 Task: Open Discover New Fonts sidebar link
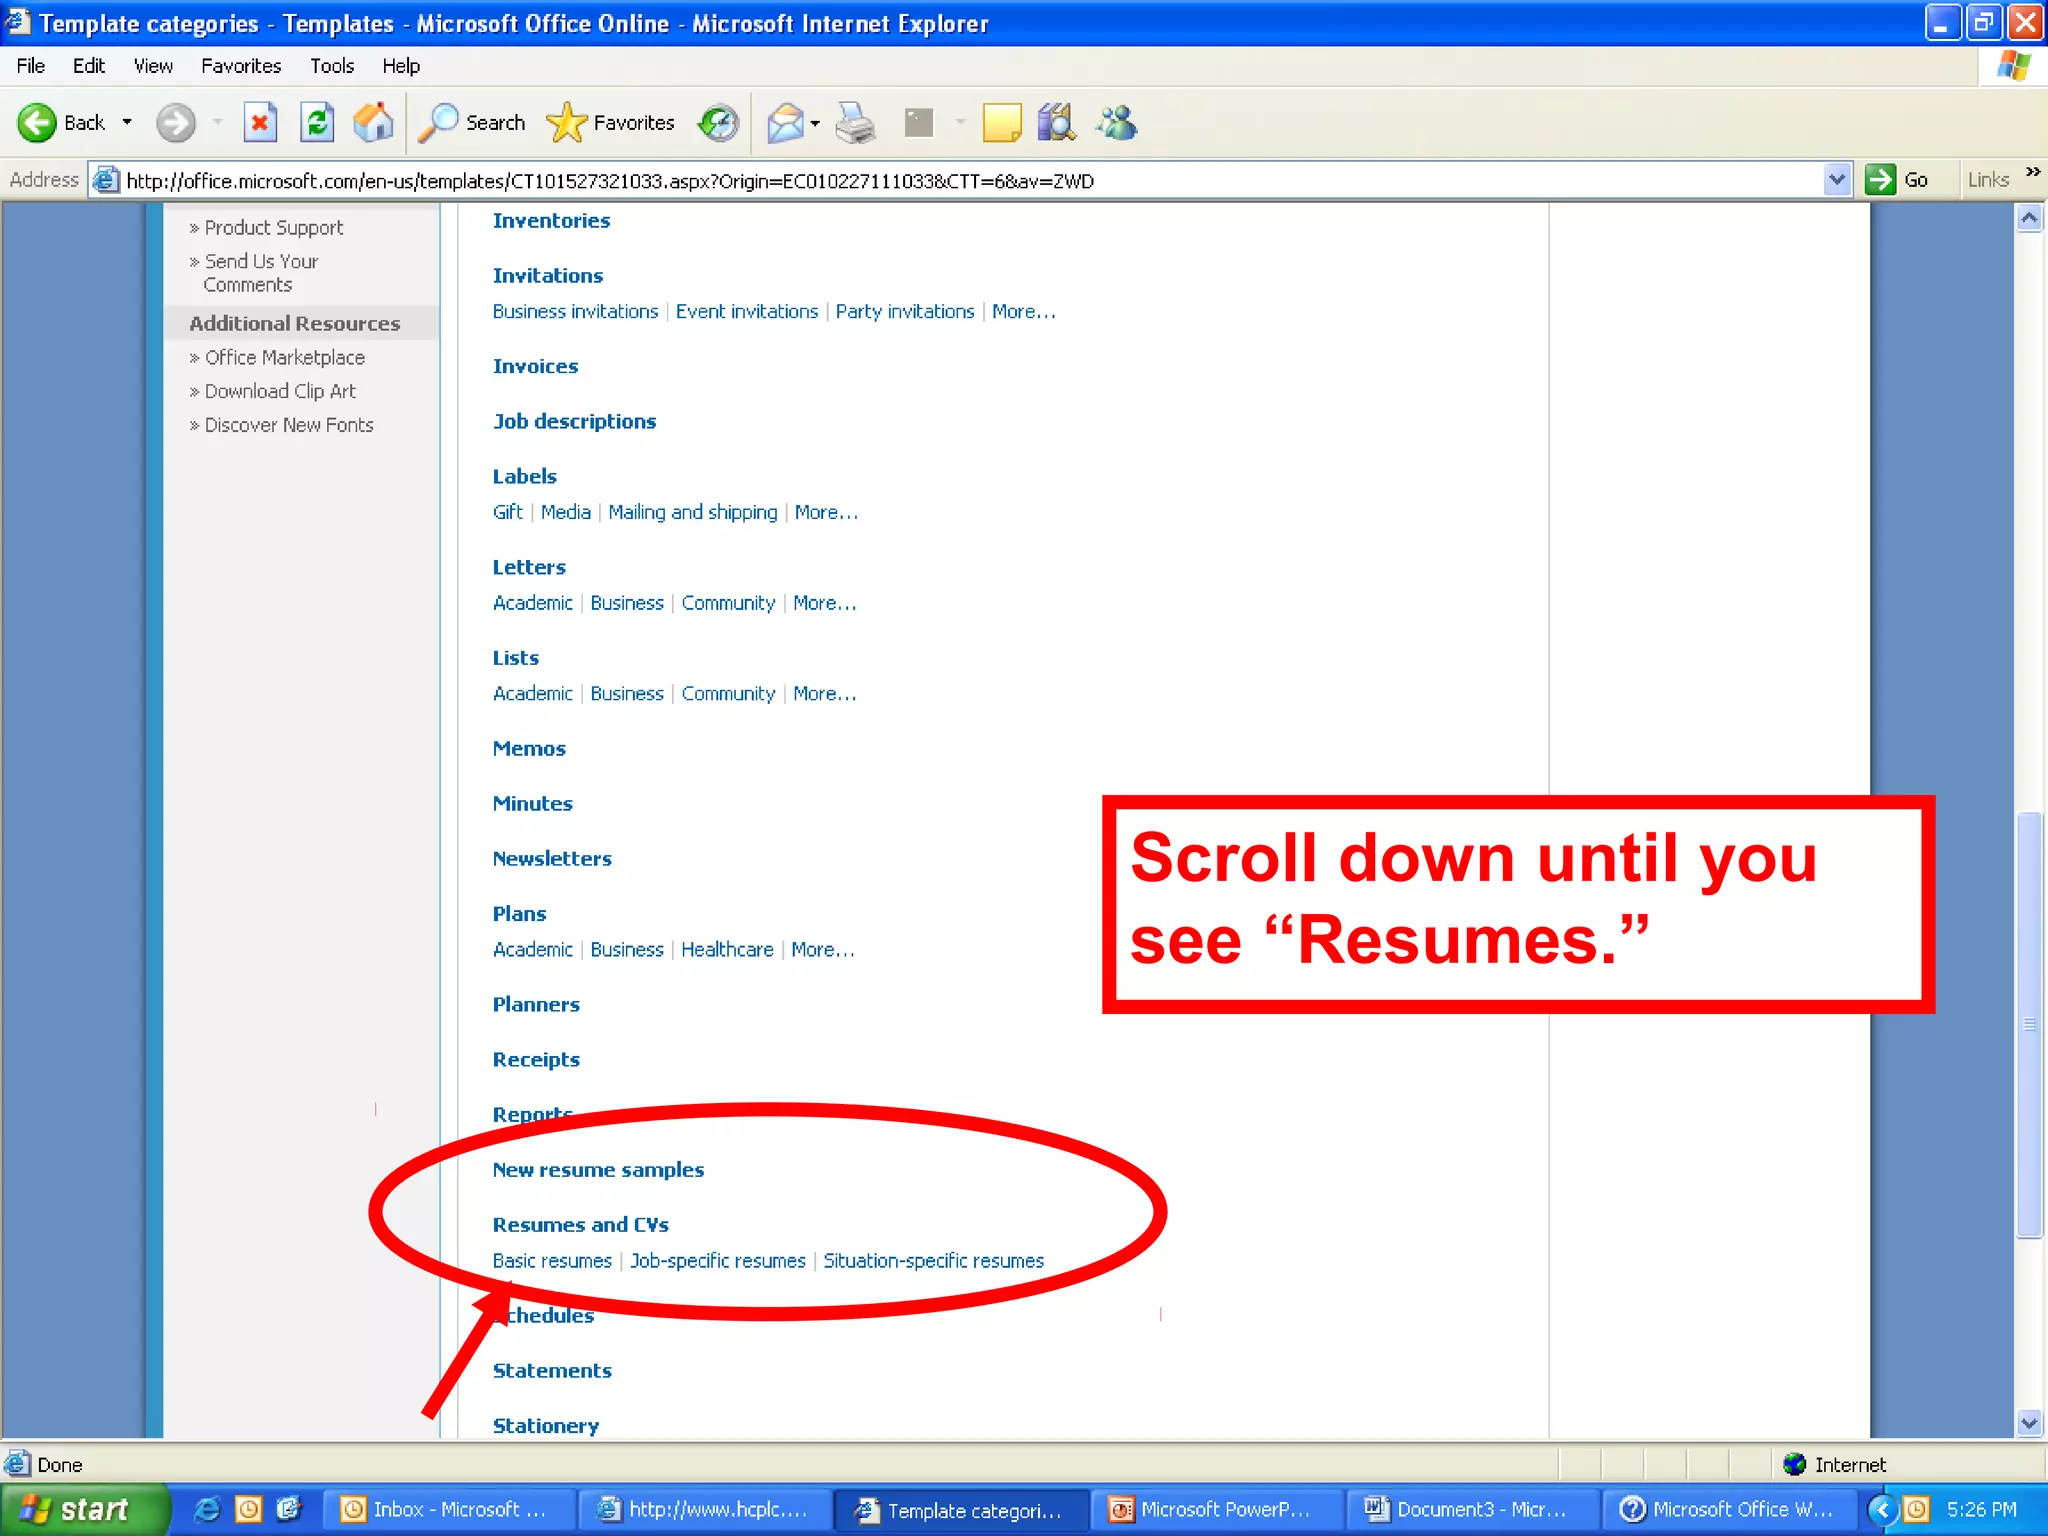click(289, 426)
